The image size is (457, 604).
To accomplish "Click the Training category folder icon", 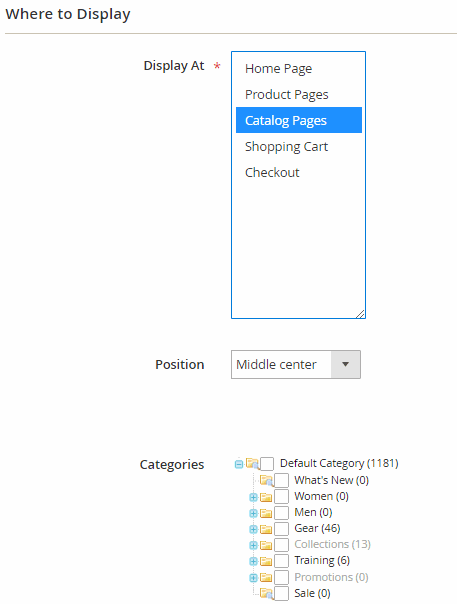I will [266, 561].
